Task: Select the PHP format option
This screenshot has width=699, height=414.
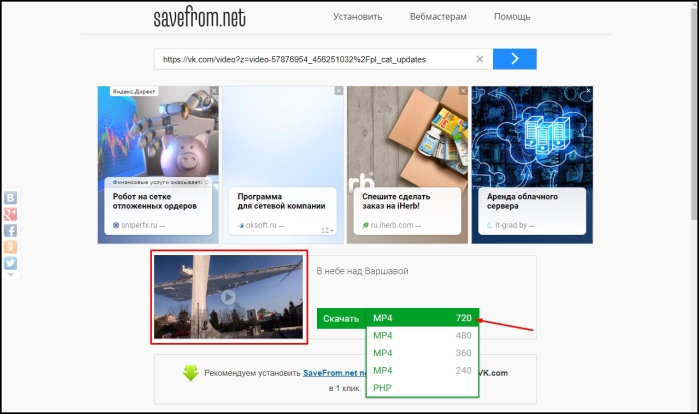Action: [422, 388]
